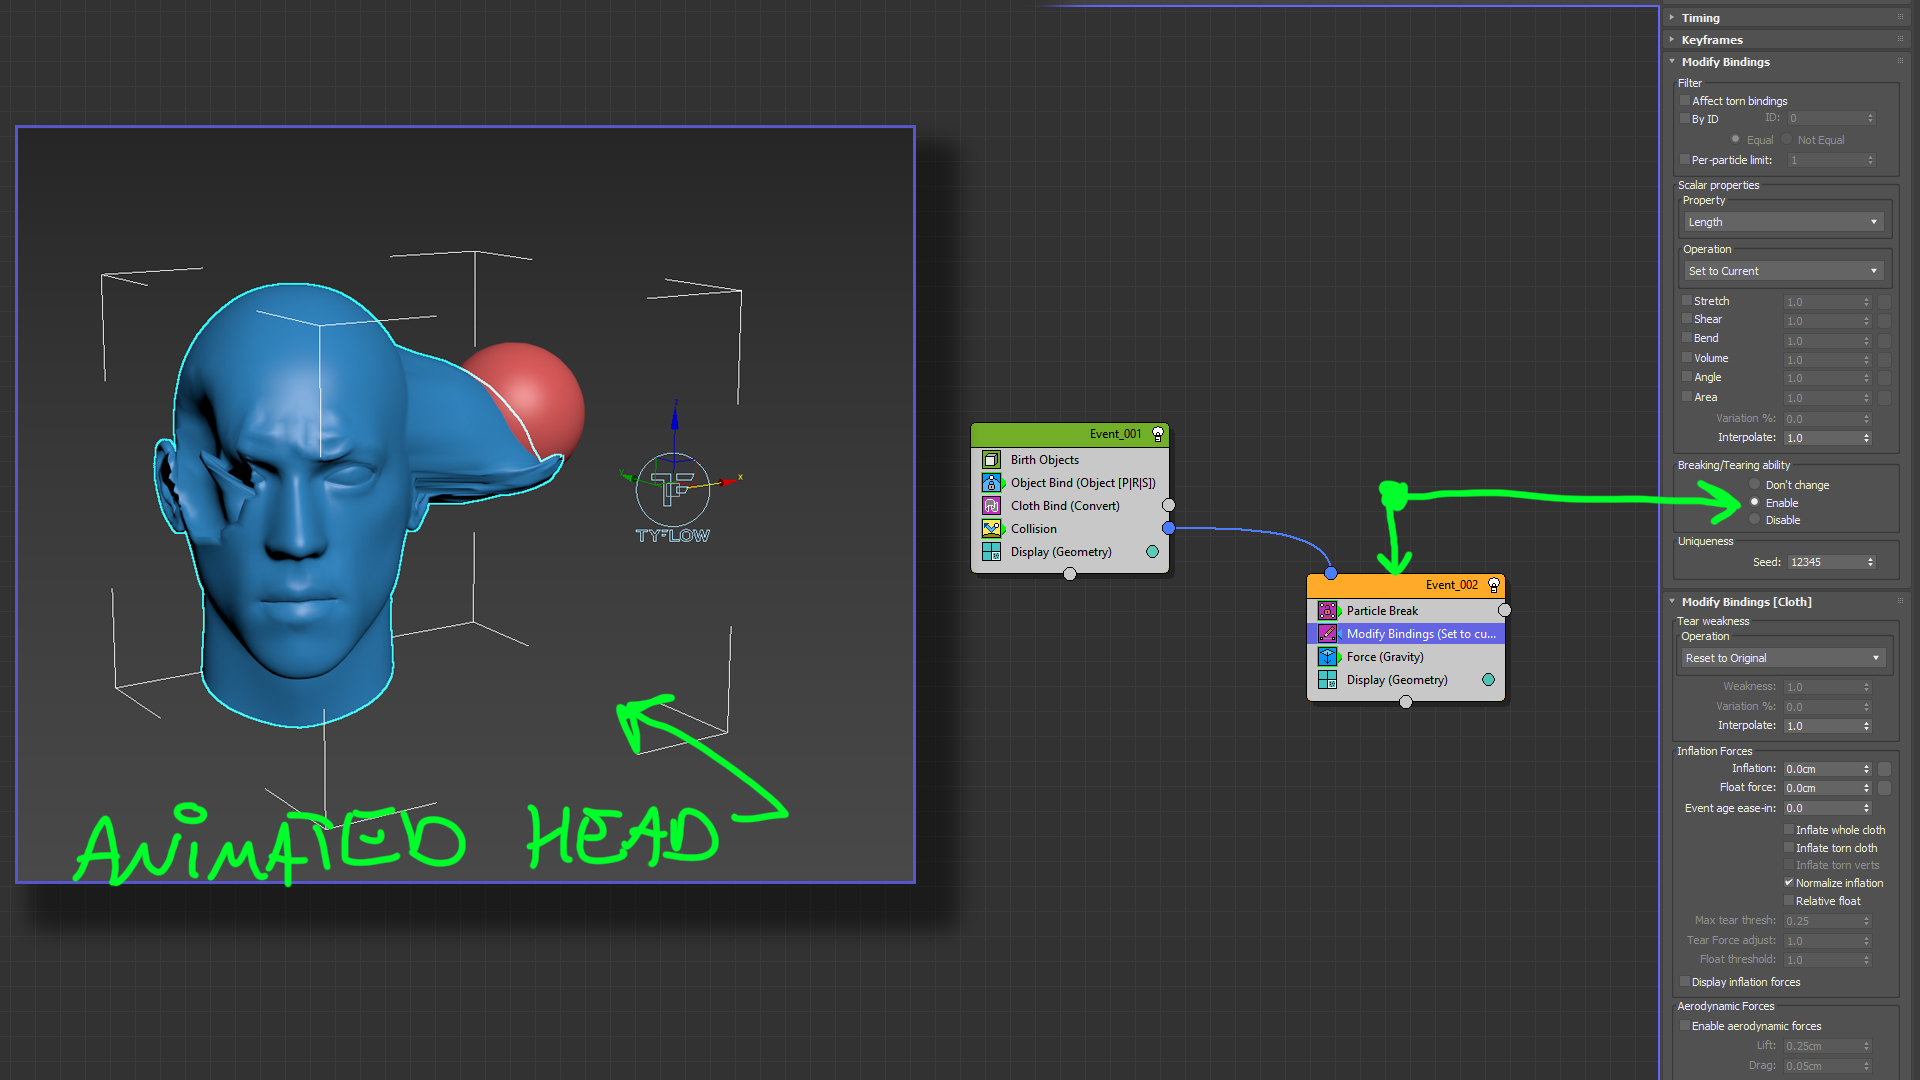Image resolution: width=1920 pixels, height=1080 pixels.
Task: Check the Area property checkbox
Action: (x=1687, y=397)
